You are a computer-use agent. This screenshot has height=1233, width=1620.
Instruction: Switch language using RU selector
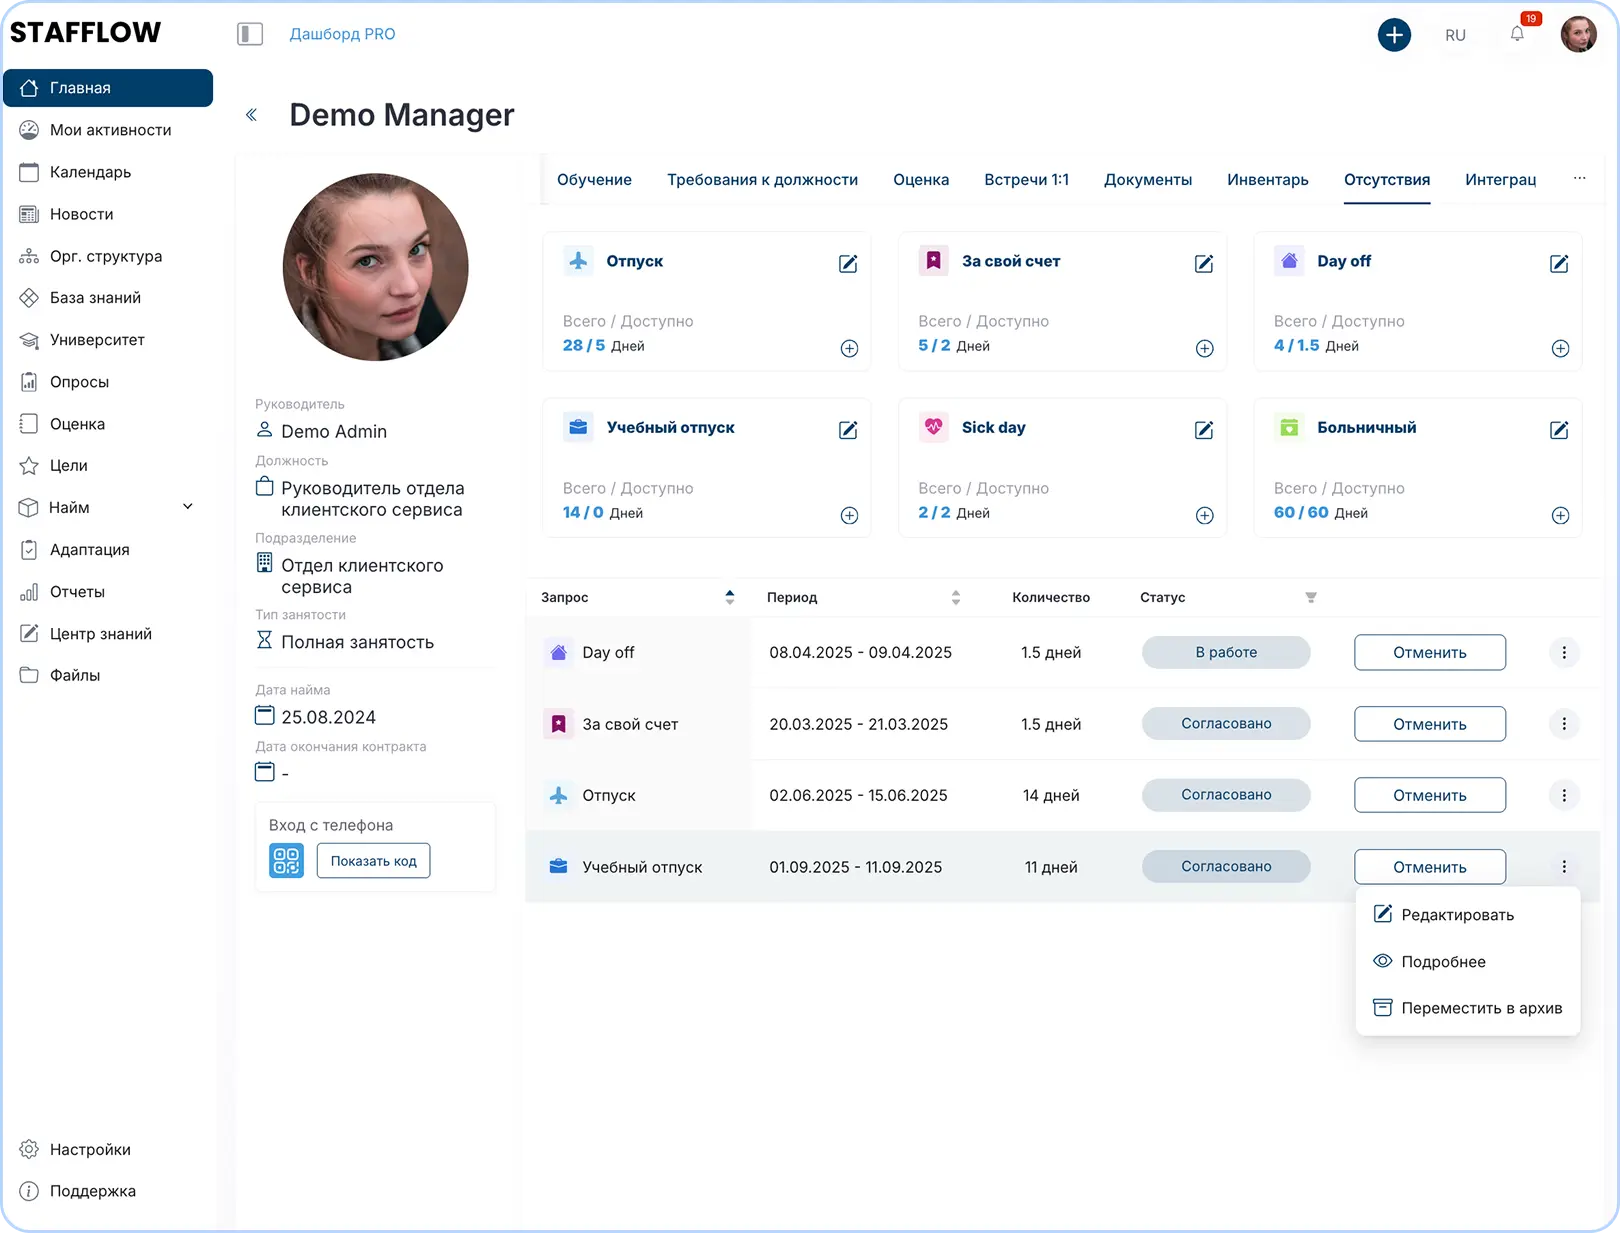[x=1455, y=35]
